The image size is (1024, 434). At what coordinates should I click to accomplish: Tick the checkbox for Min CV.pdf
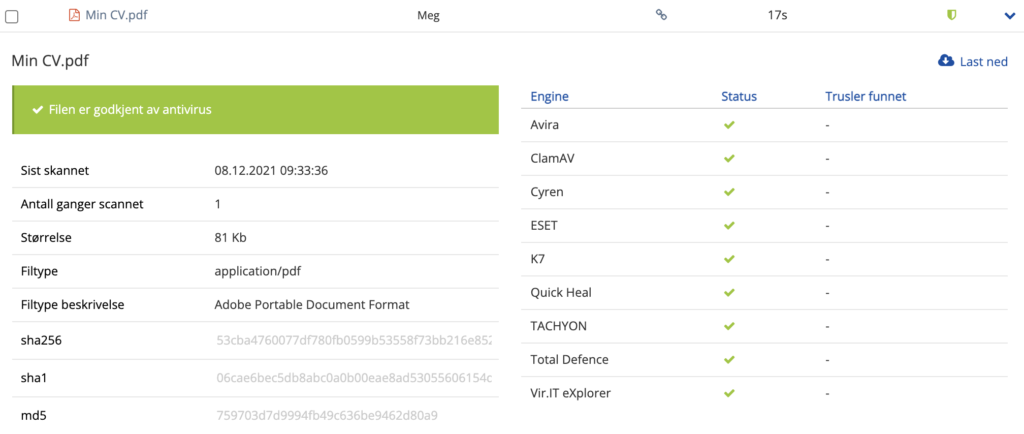12,16
